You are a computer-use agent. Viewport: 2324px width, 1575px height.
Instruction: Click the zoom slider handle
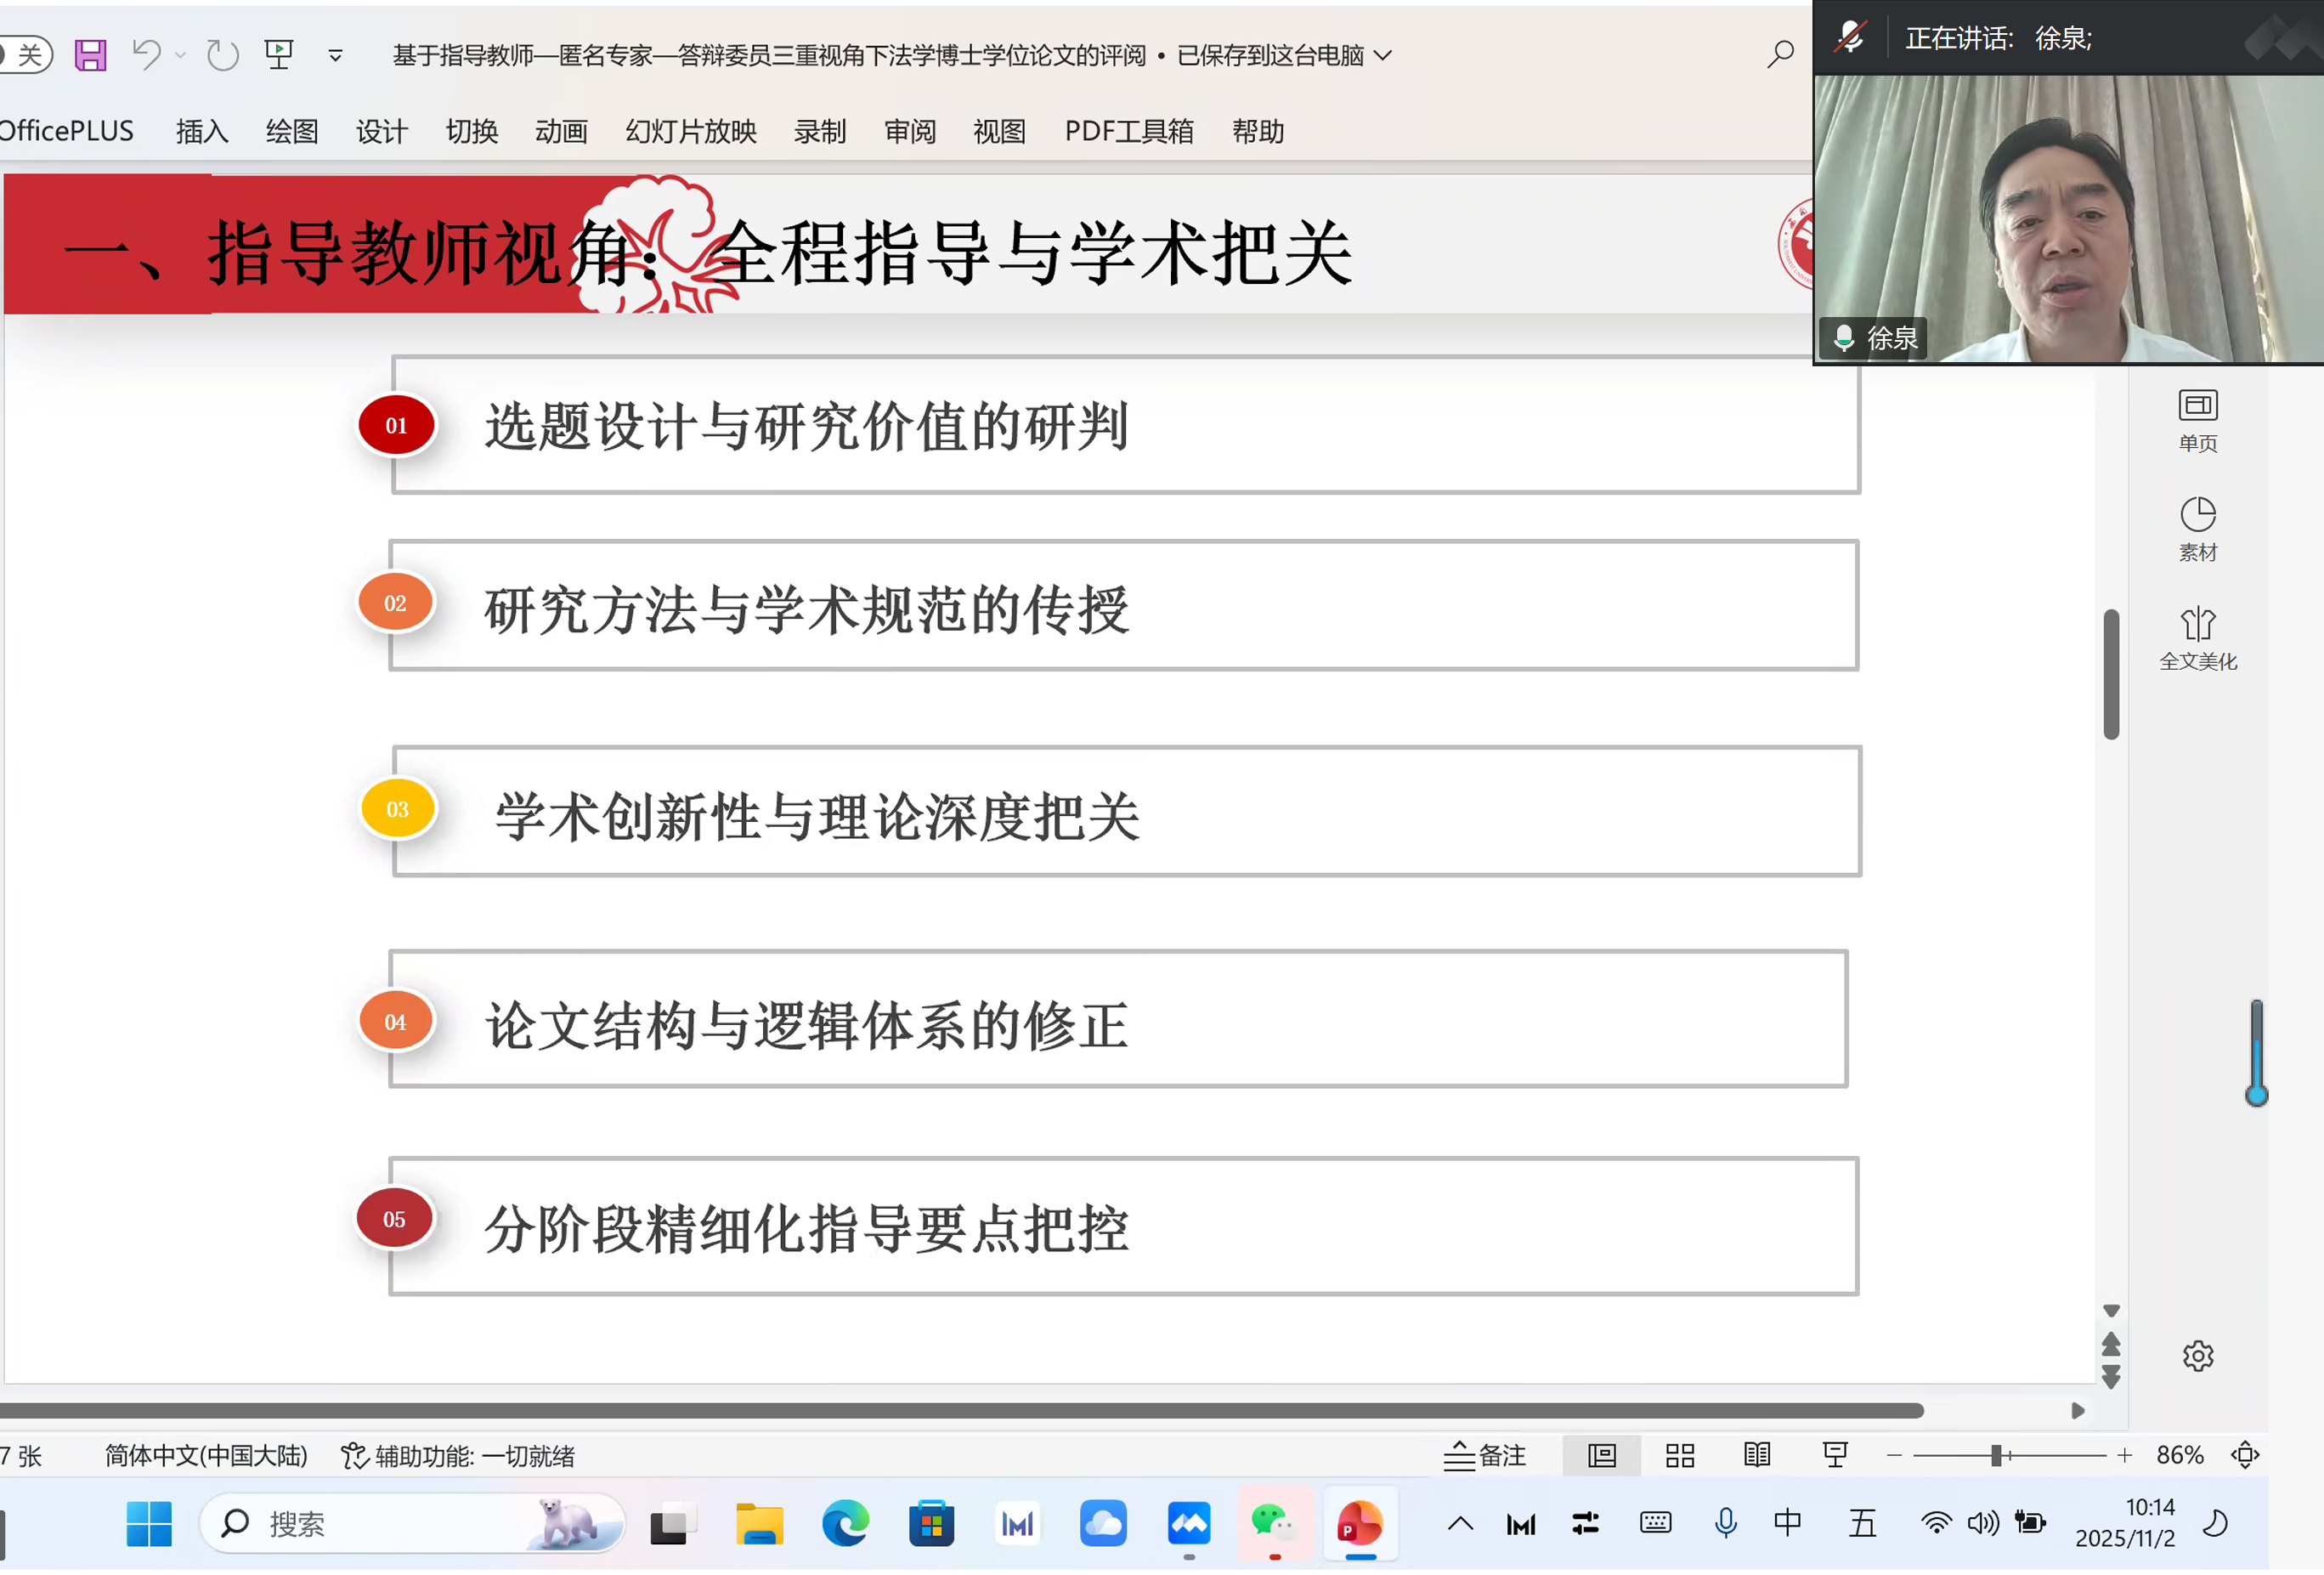(1995, 1455)
